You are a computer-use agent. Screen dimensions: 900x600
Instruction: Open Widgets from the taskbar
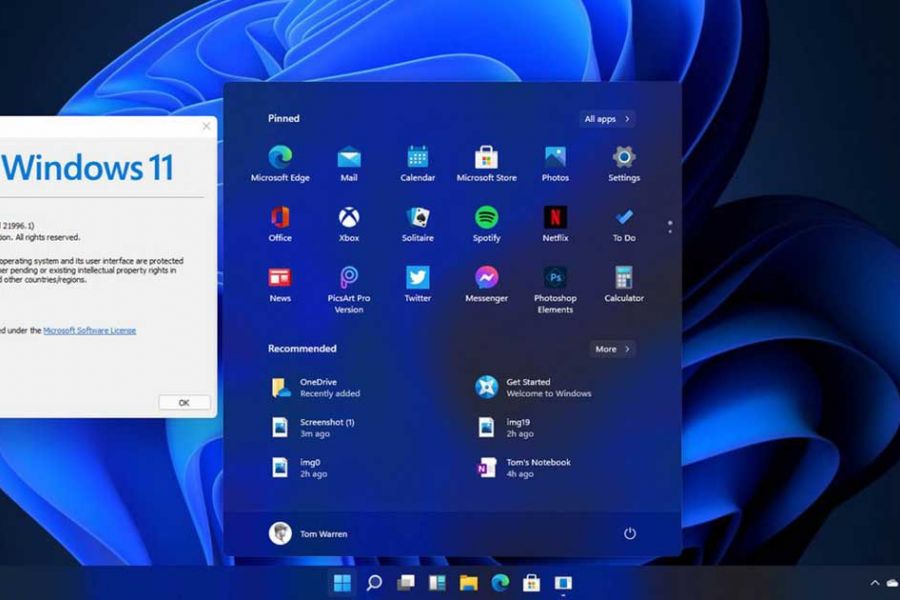click(437, 583)
